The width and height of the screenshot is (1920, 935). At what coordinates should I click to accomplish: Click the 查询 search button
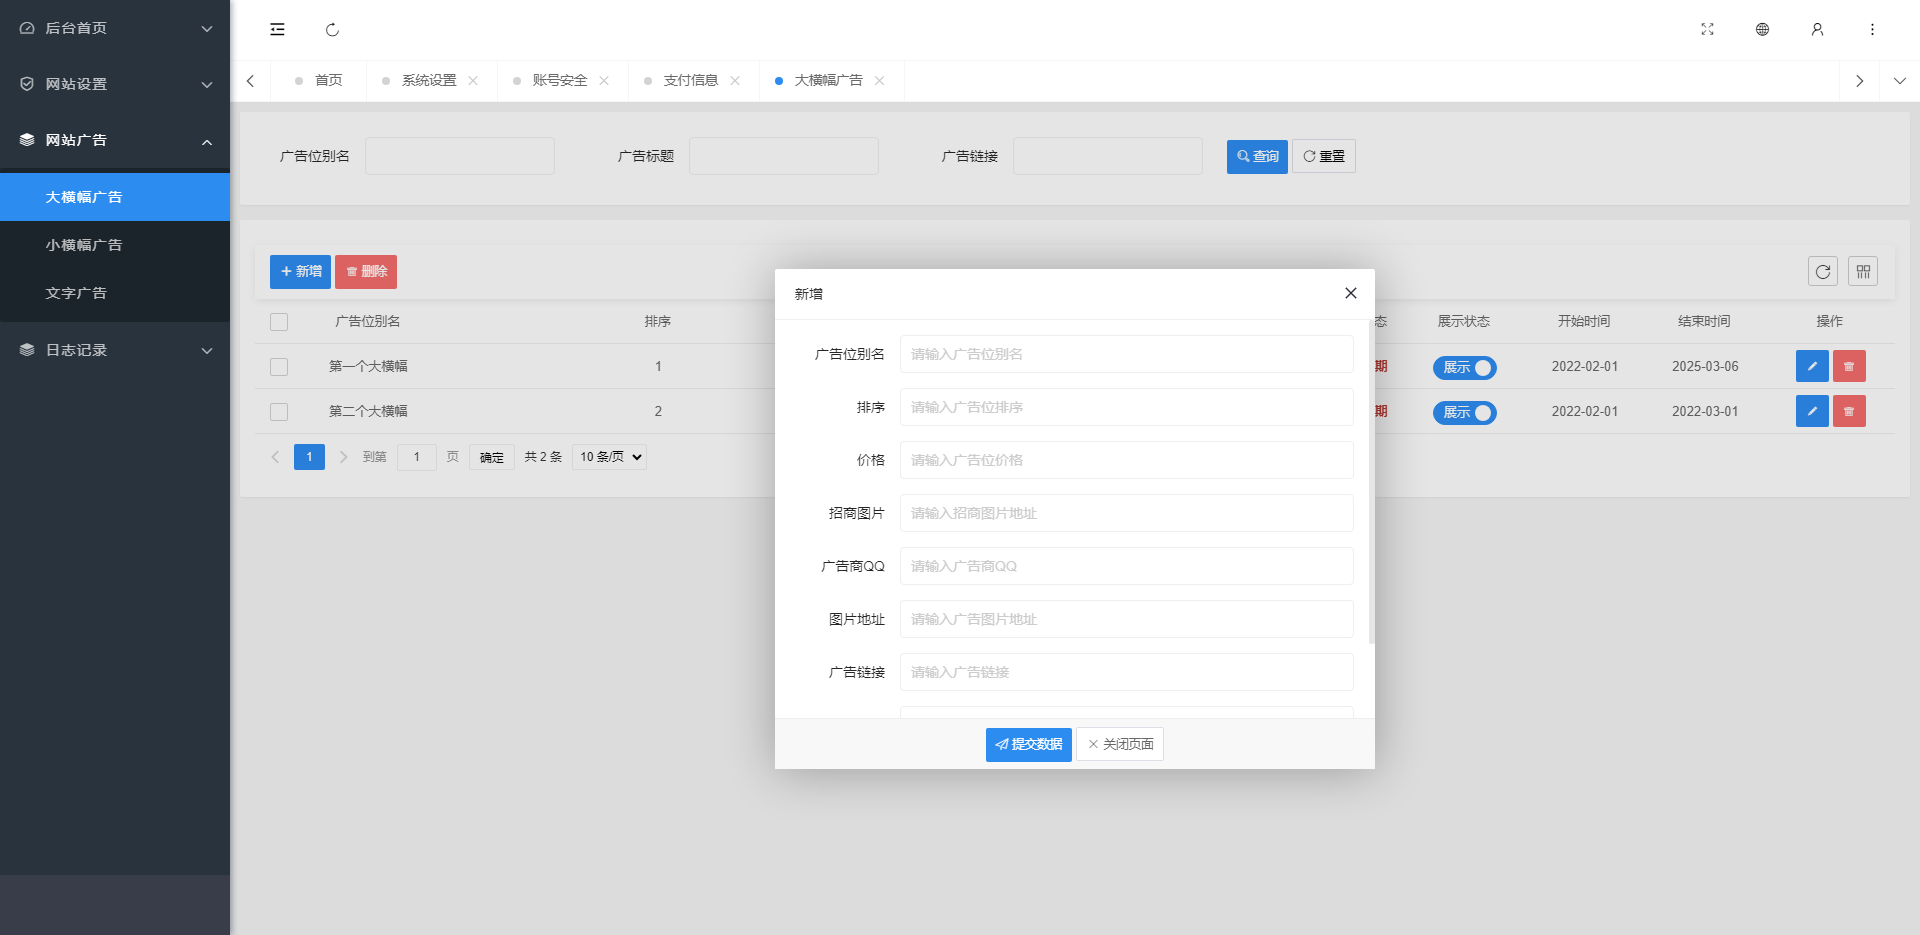click(1257, 156)
